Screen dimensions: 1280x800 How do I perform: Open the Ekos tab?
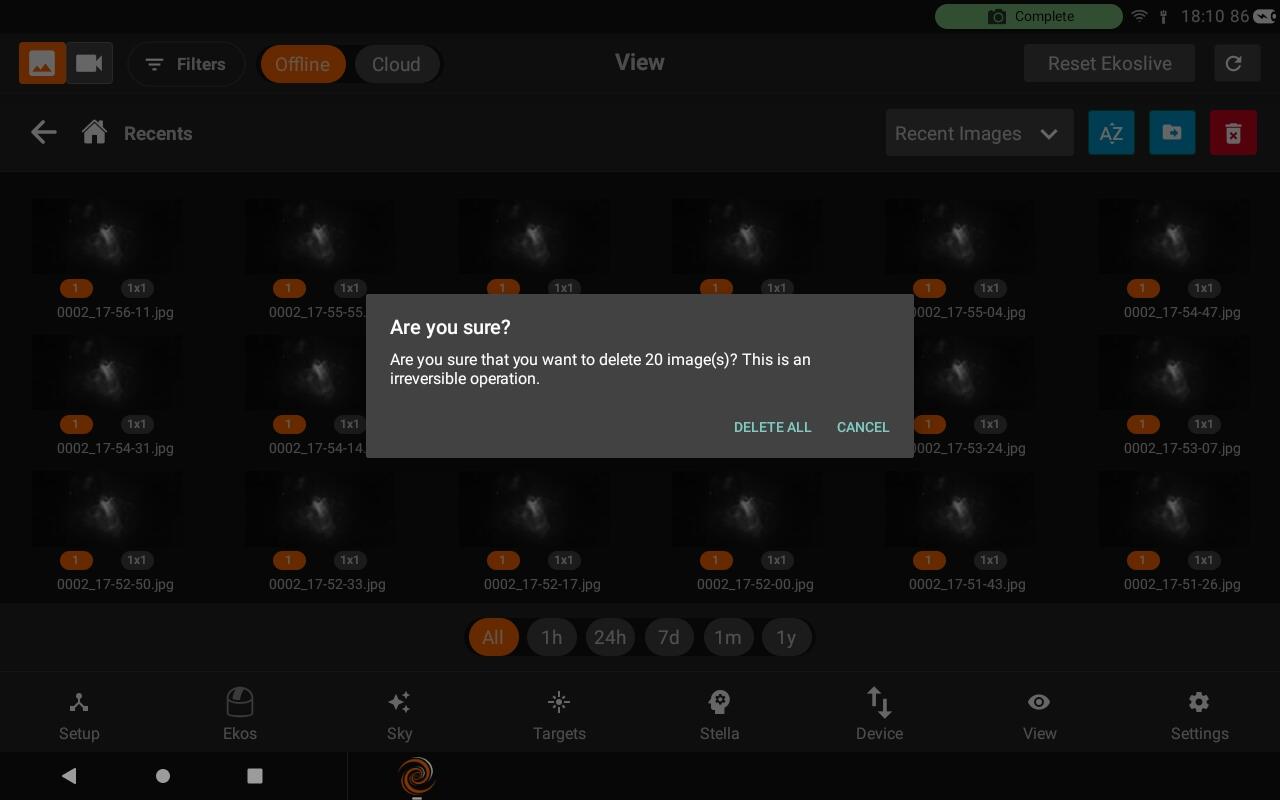pyautogui.click(x=240, y=716)
